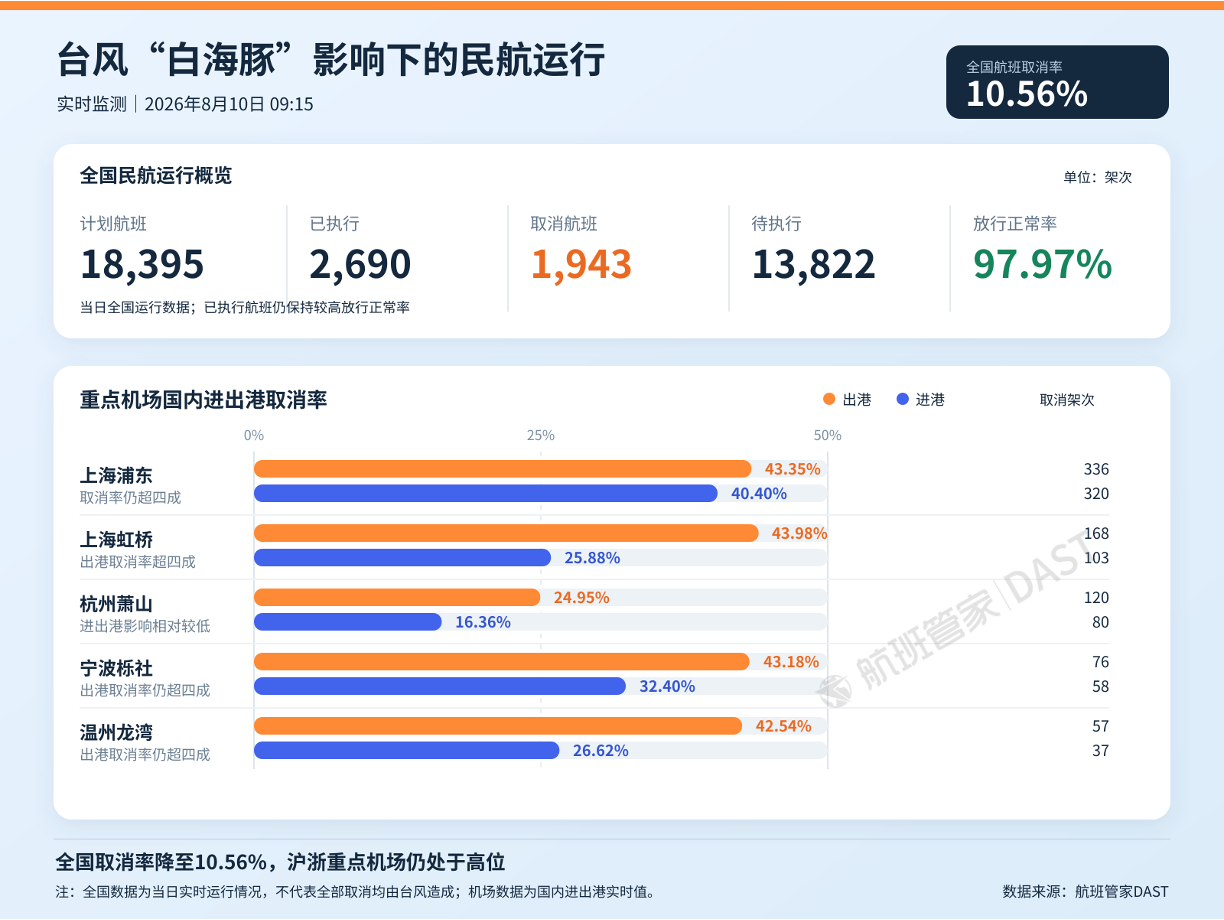This screenshot has height=920, width=1224.
Task: Click the 43.98% label for 上海虹桥 出港
Action: point(800,534)
